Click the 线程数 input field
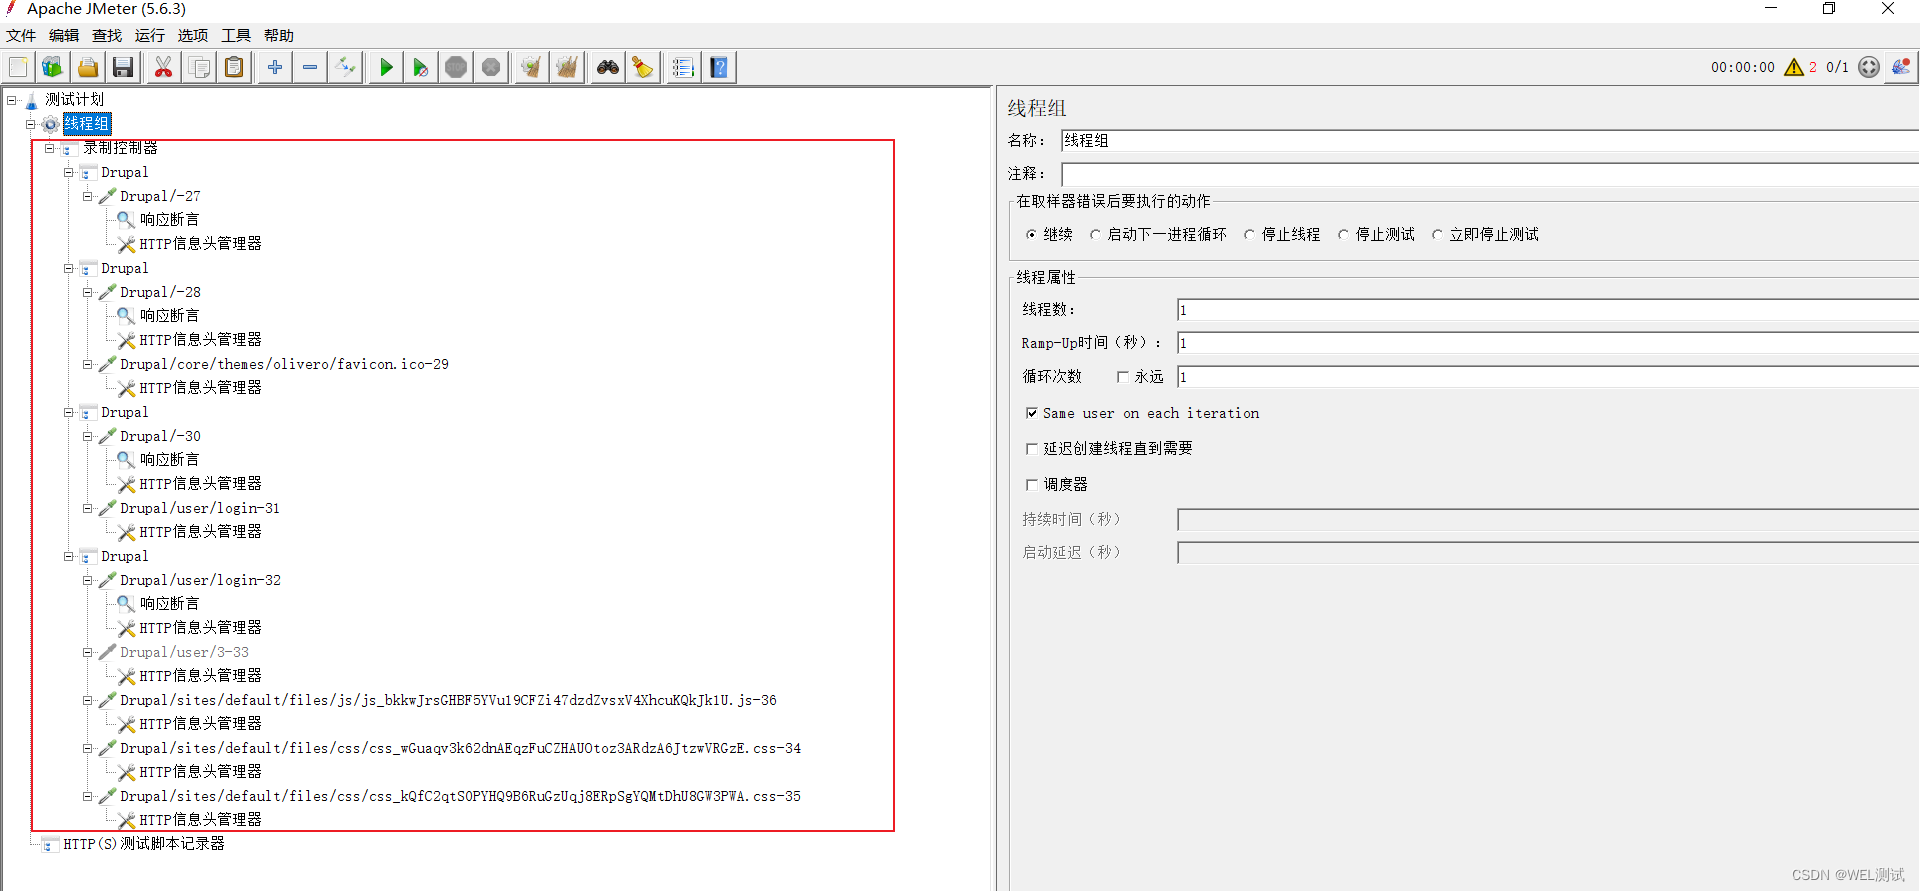This screenshot has height=891, width=1920. [1548, 310]
